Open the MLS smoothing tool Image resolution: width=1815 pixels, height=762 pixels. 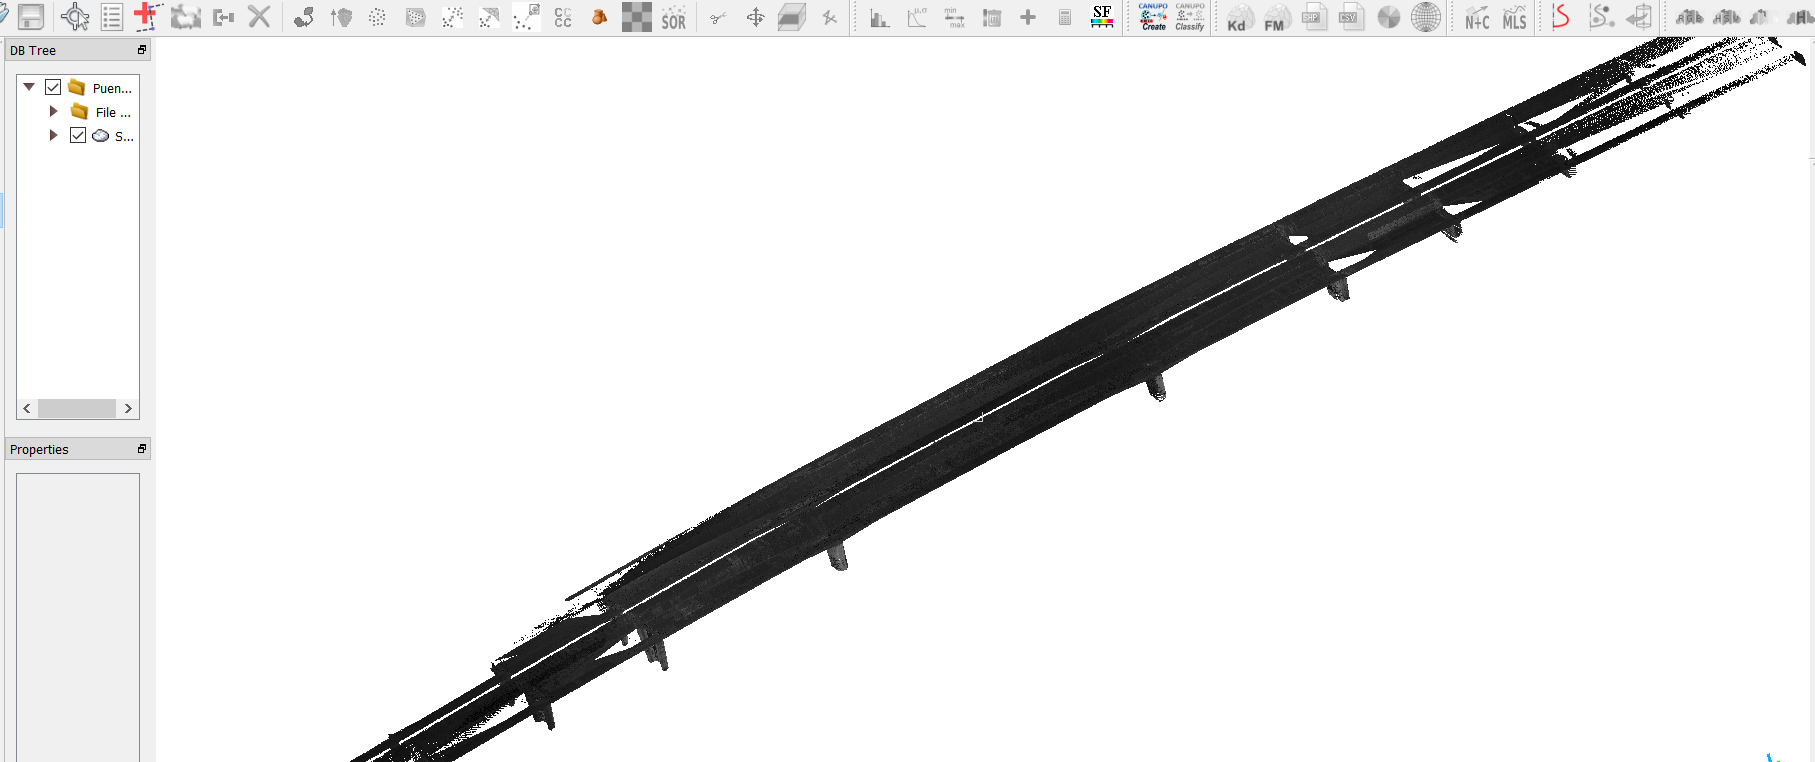coord(1514,18)
